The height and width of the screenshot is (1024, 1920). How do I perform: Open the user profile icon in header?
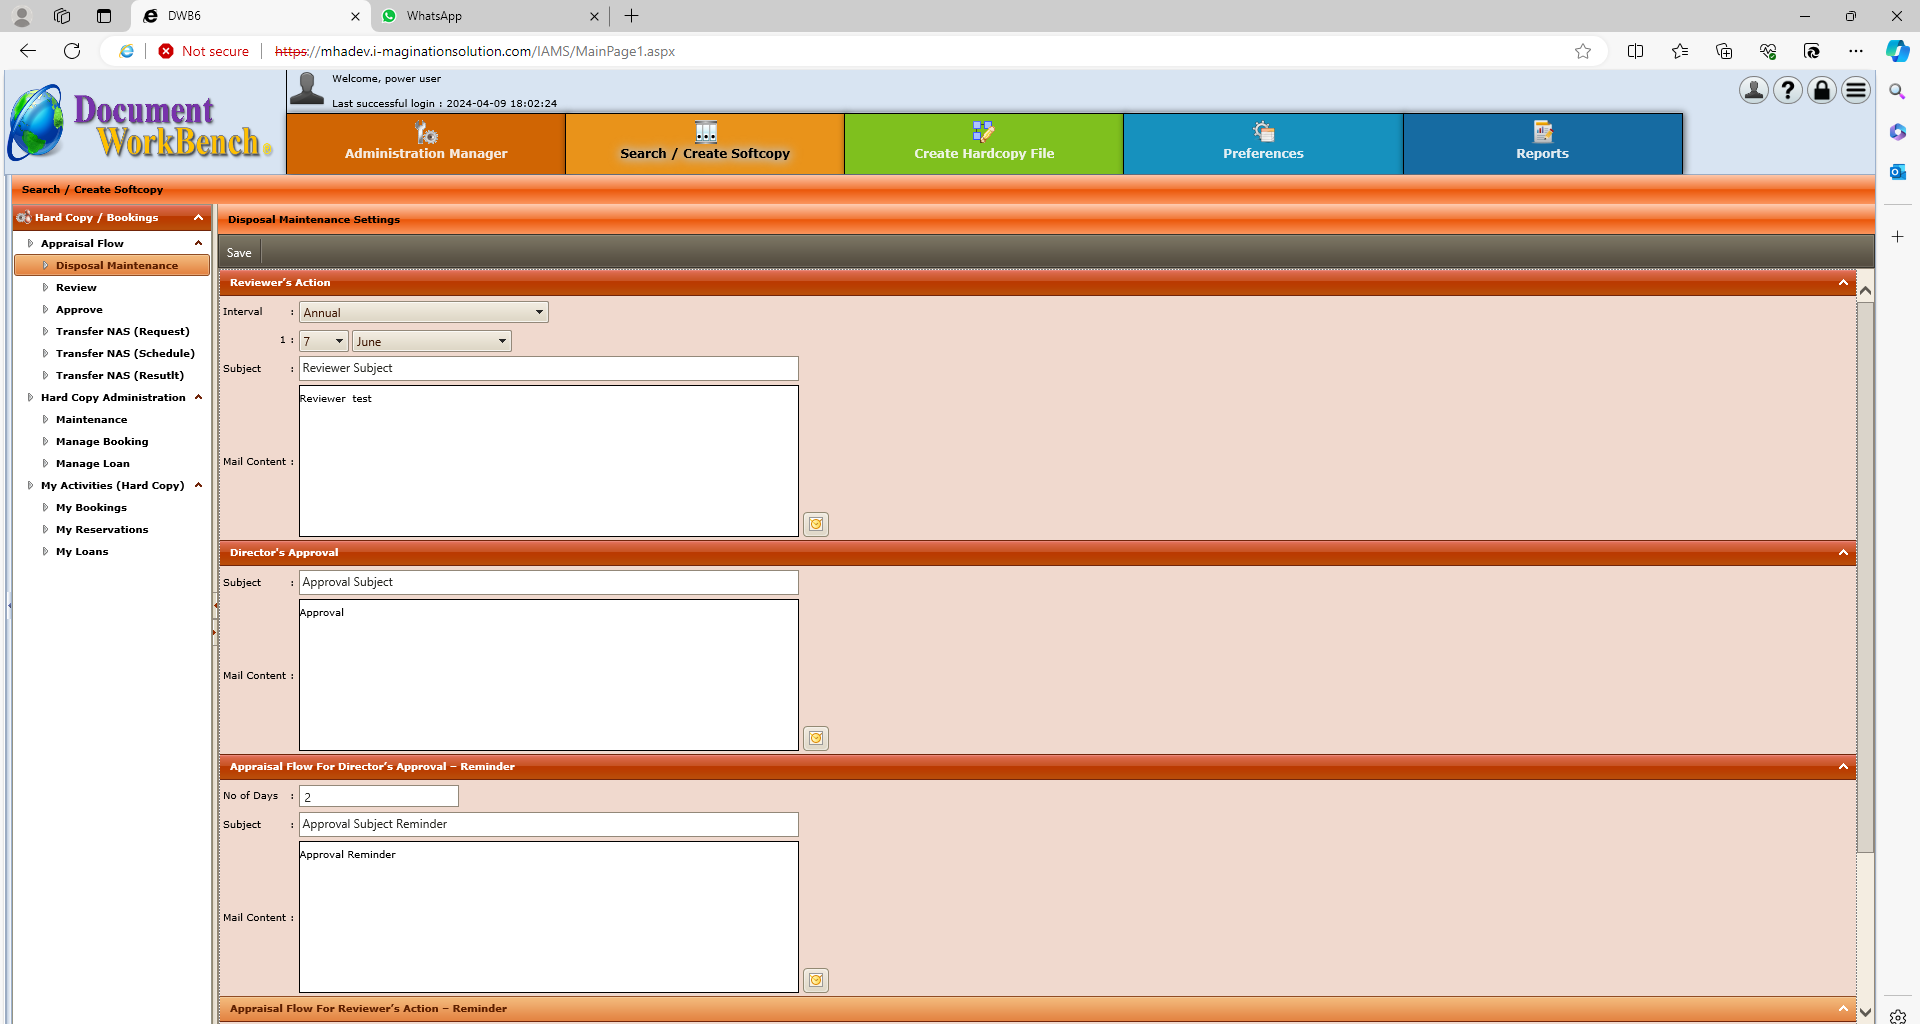pos(1753,91)
